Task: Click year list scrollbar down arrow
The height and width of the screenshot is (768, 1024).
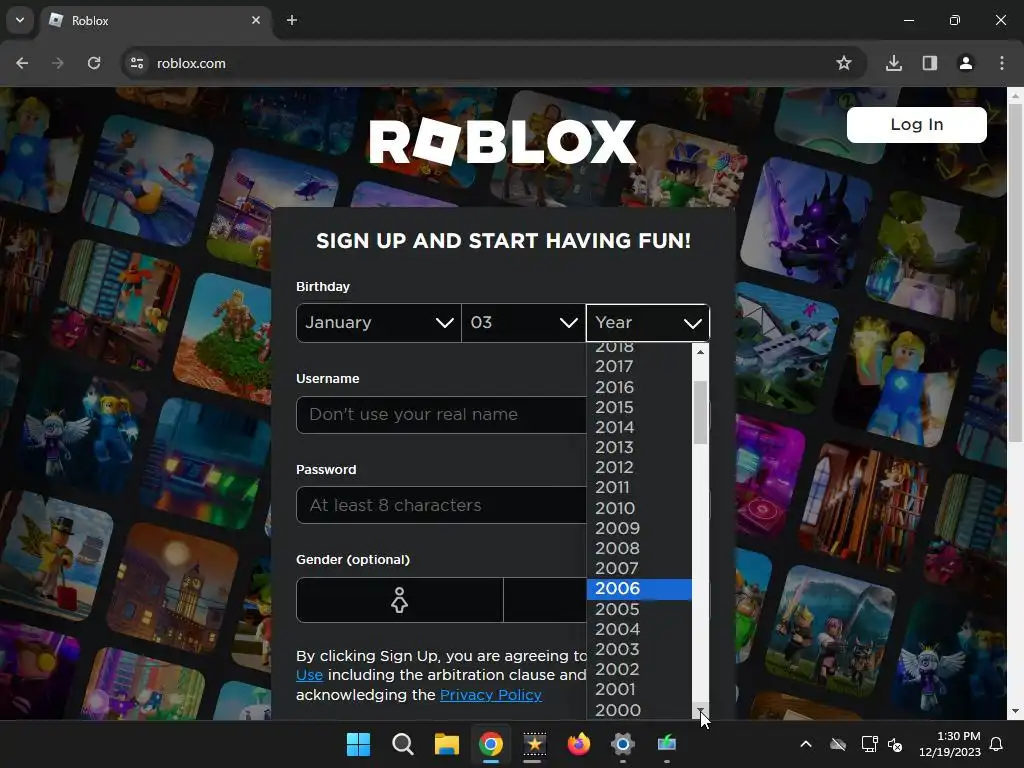Action: (700, 711)
